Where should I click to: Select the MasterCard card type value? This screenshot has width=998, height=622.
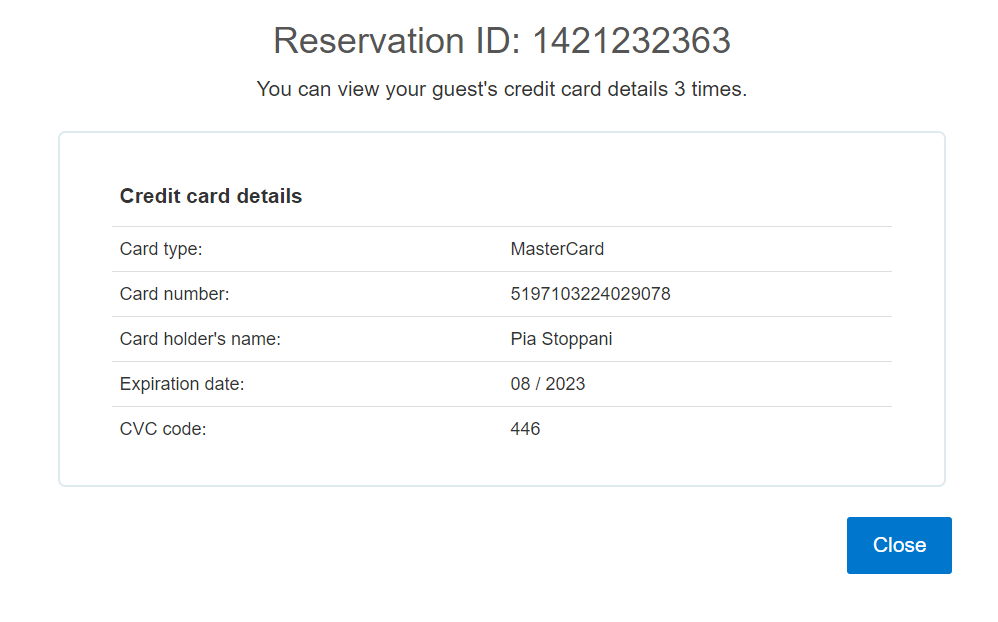(x=557, y=249)
